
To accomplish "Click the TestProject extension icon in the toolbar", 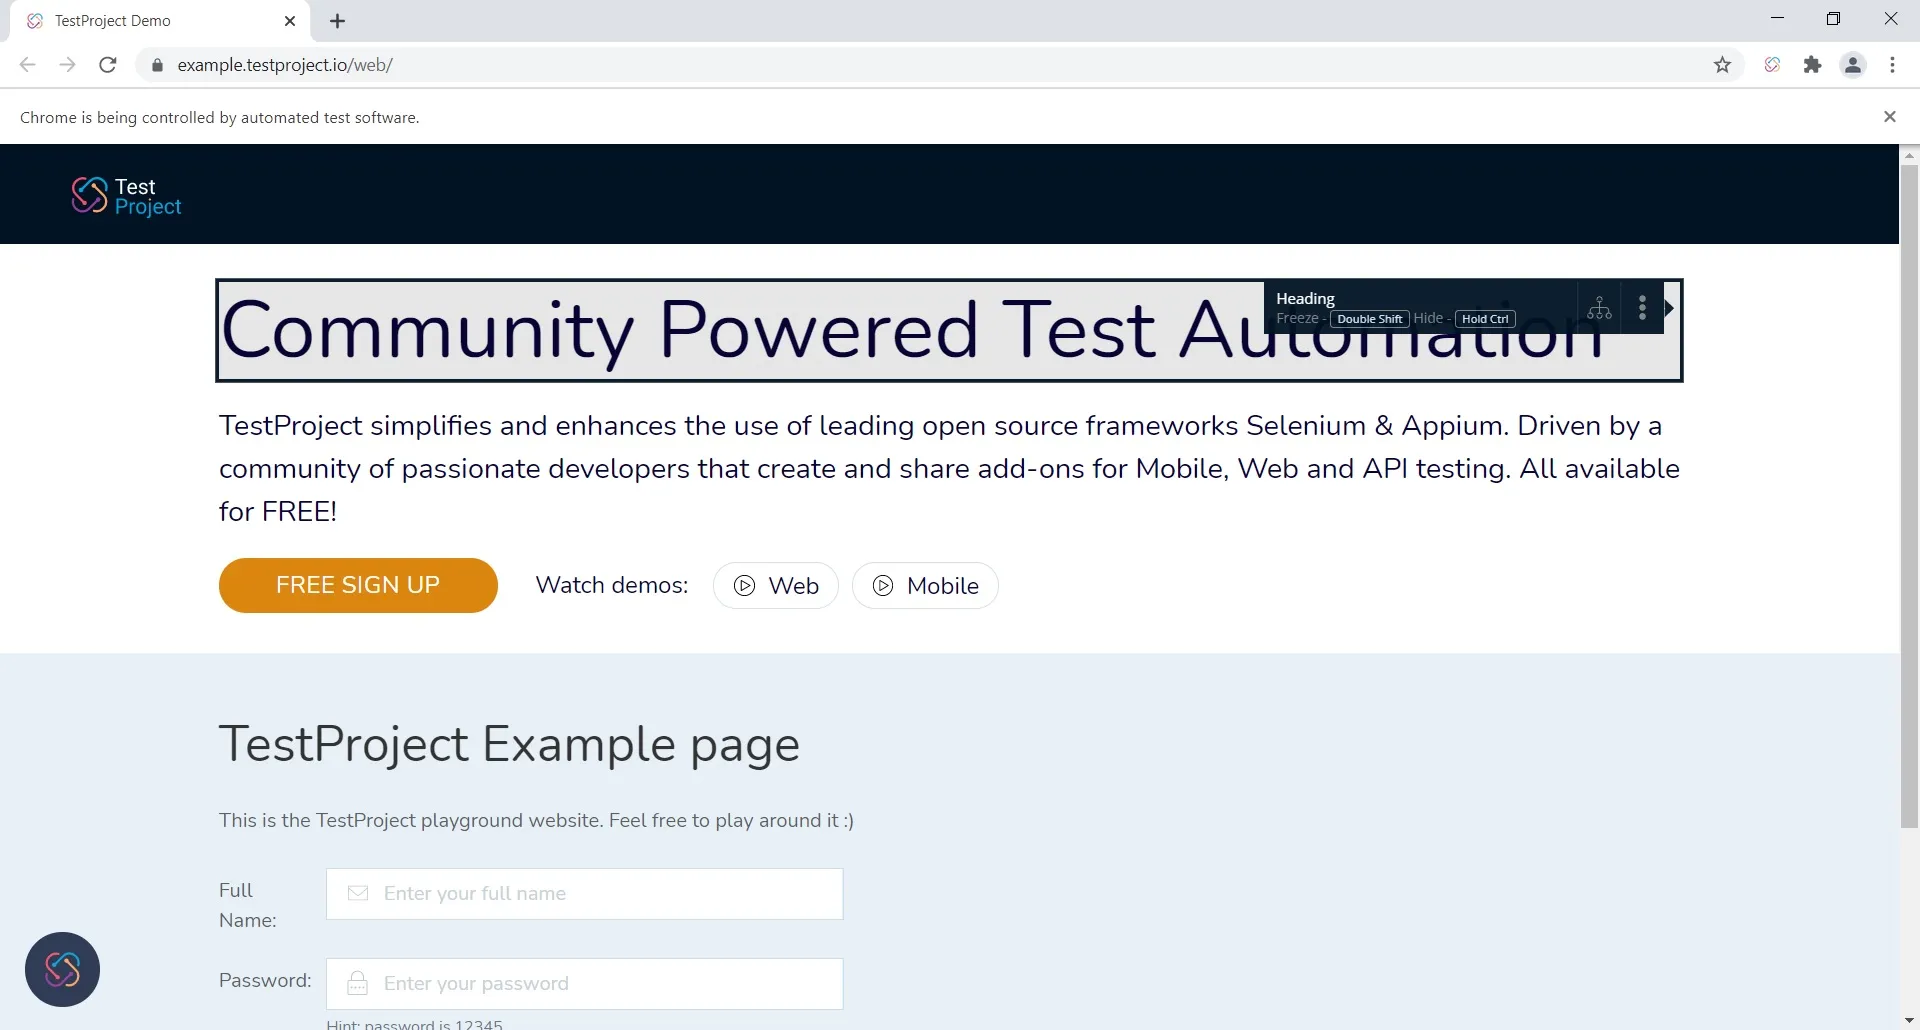I will (x=1773, y=64).
